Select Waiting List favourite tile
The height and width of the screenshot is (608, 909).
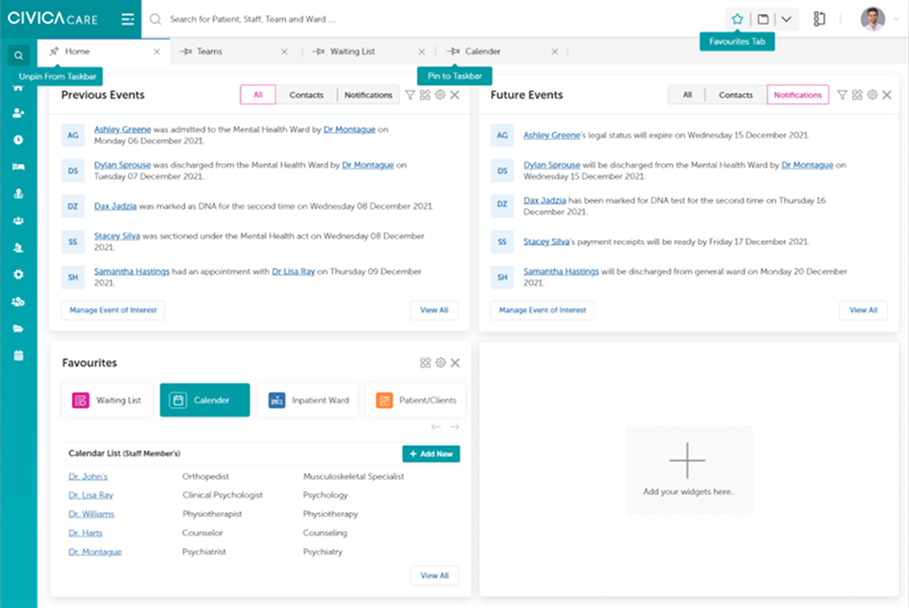click(107, 400)
